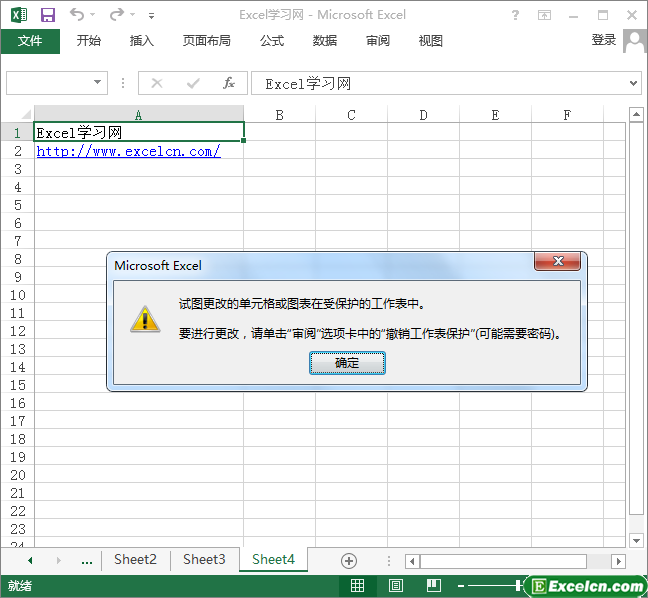Expand the formula bar chevron
The image size is (648, 598).
[x=634, y=83]
